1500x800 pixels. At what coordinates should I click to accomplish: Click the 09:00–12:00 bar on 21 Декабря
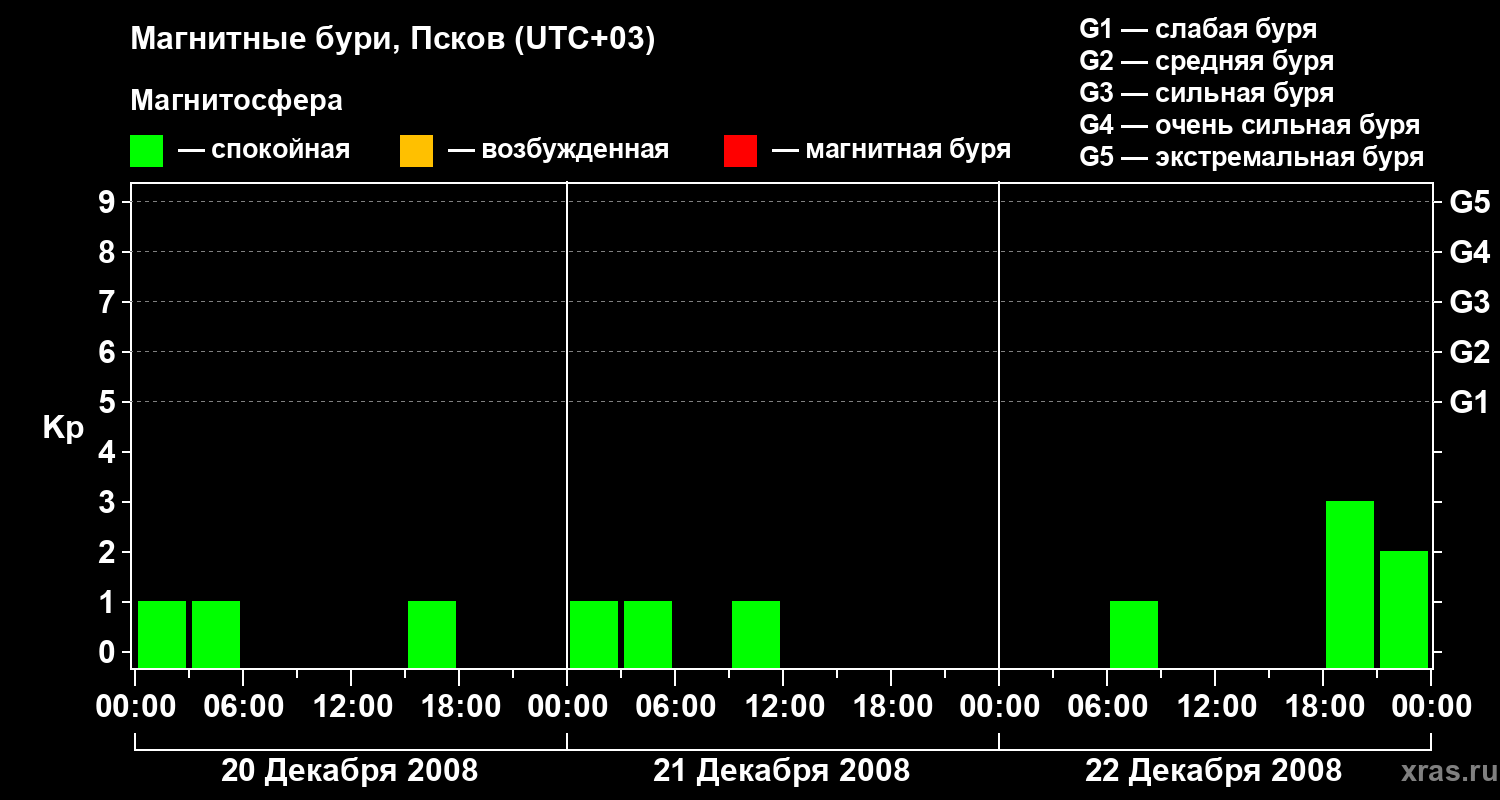(756, 634)
